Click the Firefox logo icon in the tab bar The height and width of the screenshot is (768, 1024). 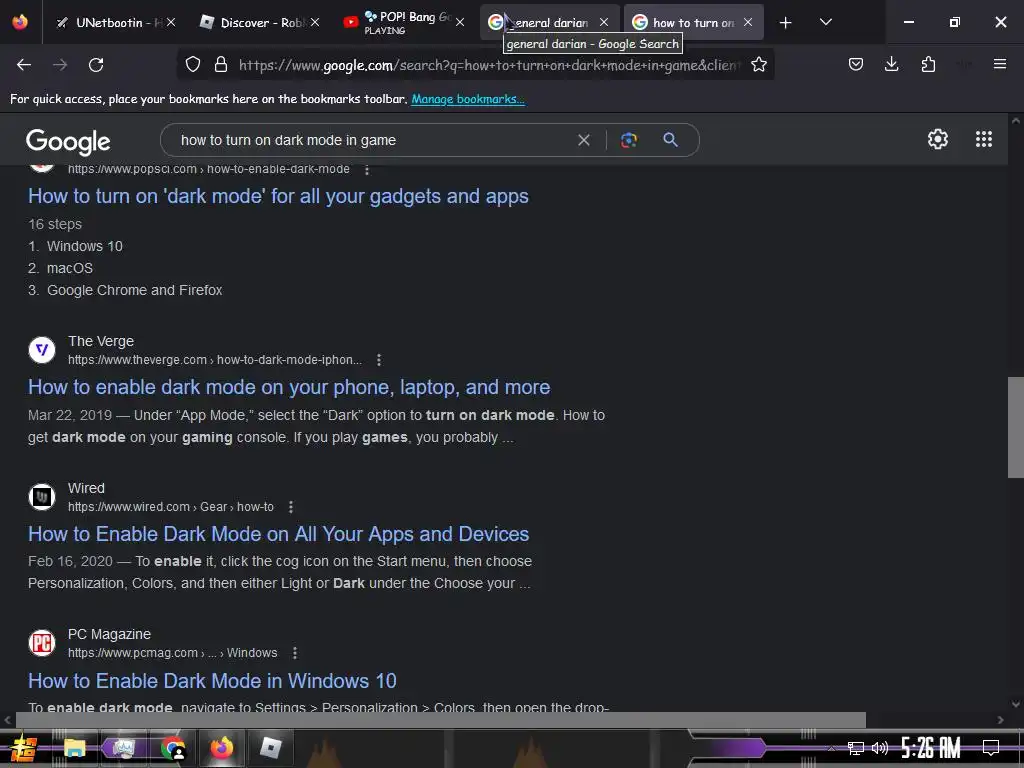[x=20, y=22]
